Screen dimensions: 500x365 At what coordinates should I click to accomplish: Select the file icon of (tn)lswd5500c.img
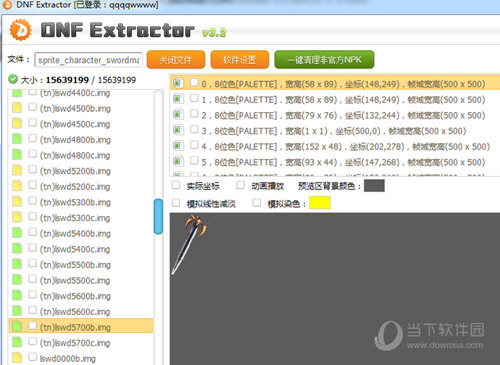tap(17, 280)
